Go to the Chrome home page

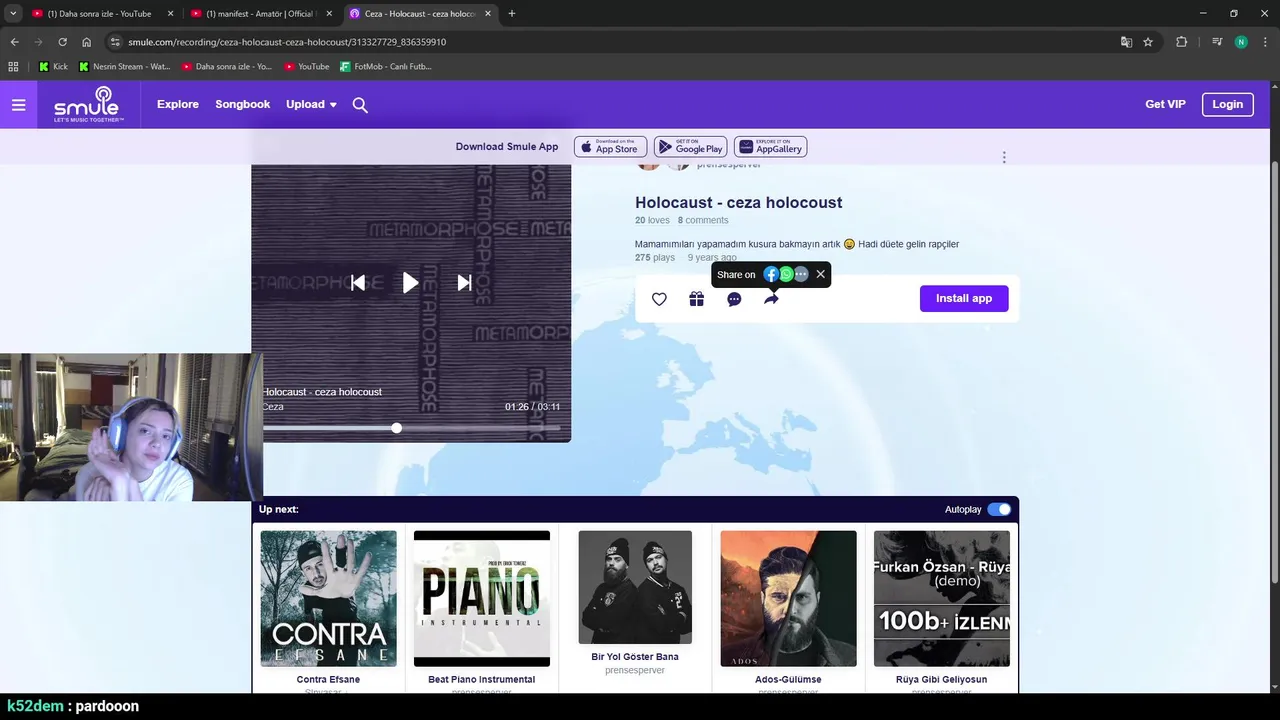pos(87,42)
